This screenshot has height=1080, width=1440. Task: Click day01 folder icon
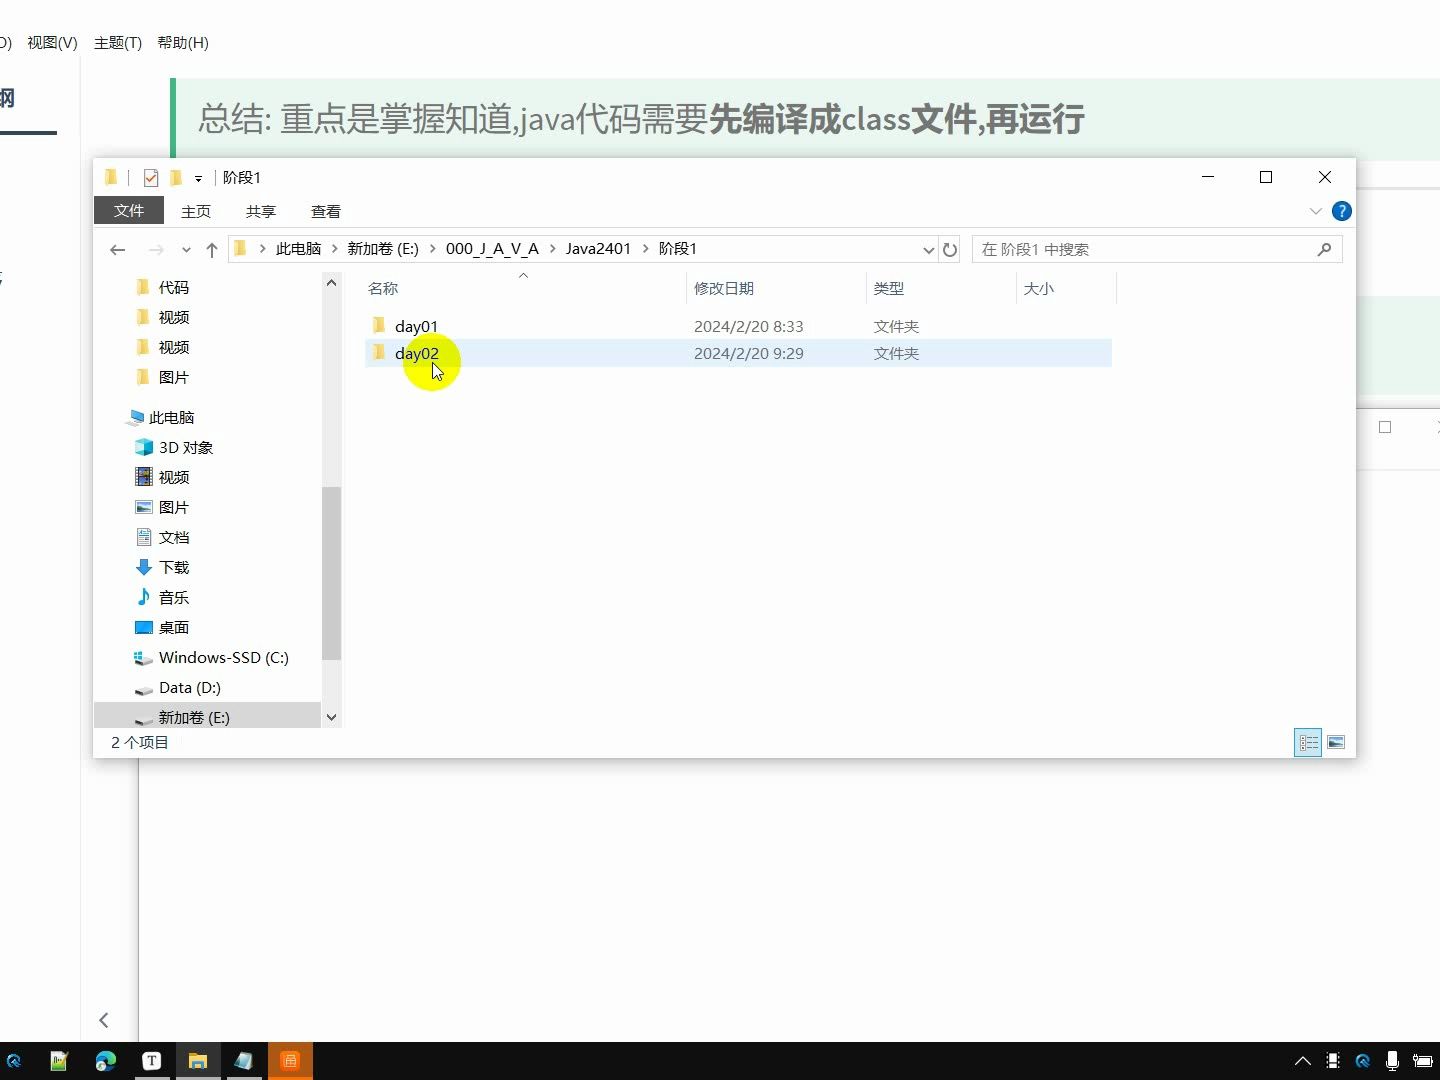pyautogui.click(x=378, y=325)
